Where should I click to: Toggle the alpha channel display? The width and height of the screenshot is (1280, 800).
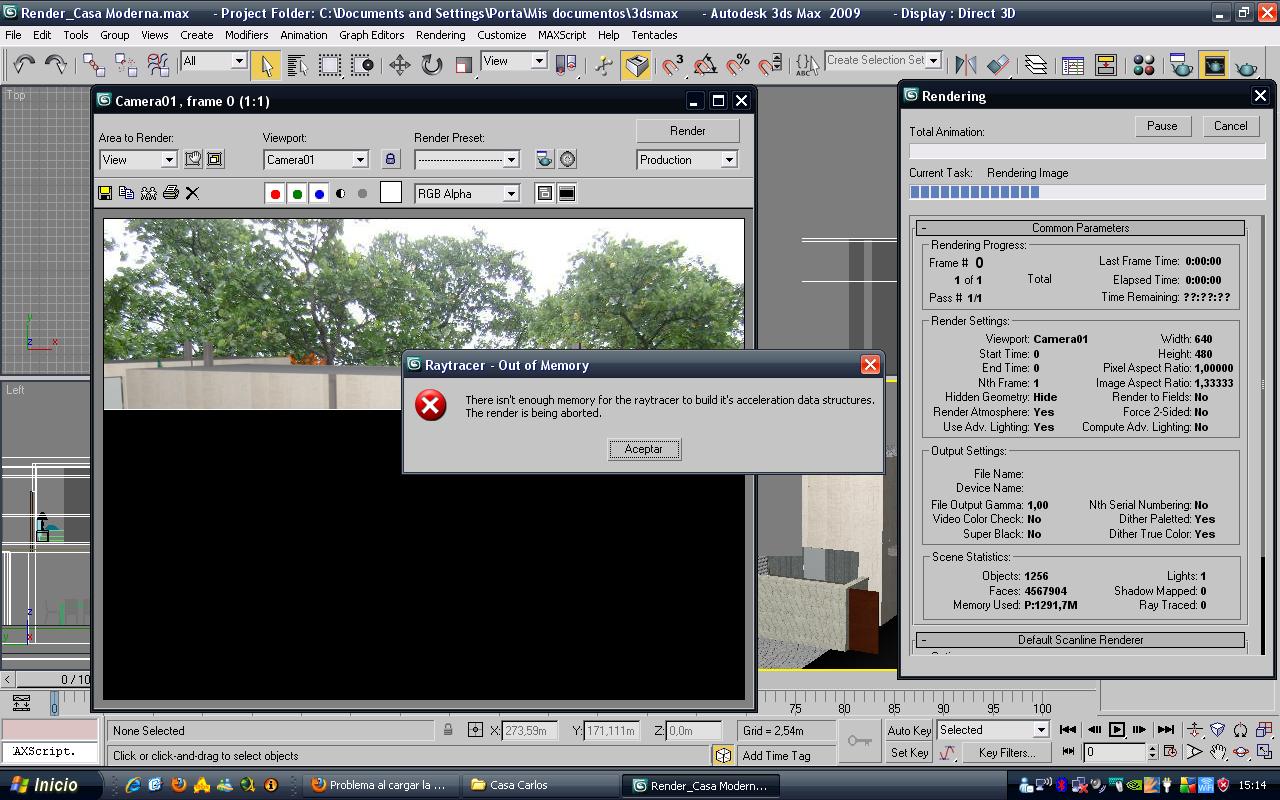point(341,194)
